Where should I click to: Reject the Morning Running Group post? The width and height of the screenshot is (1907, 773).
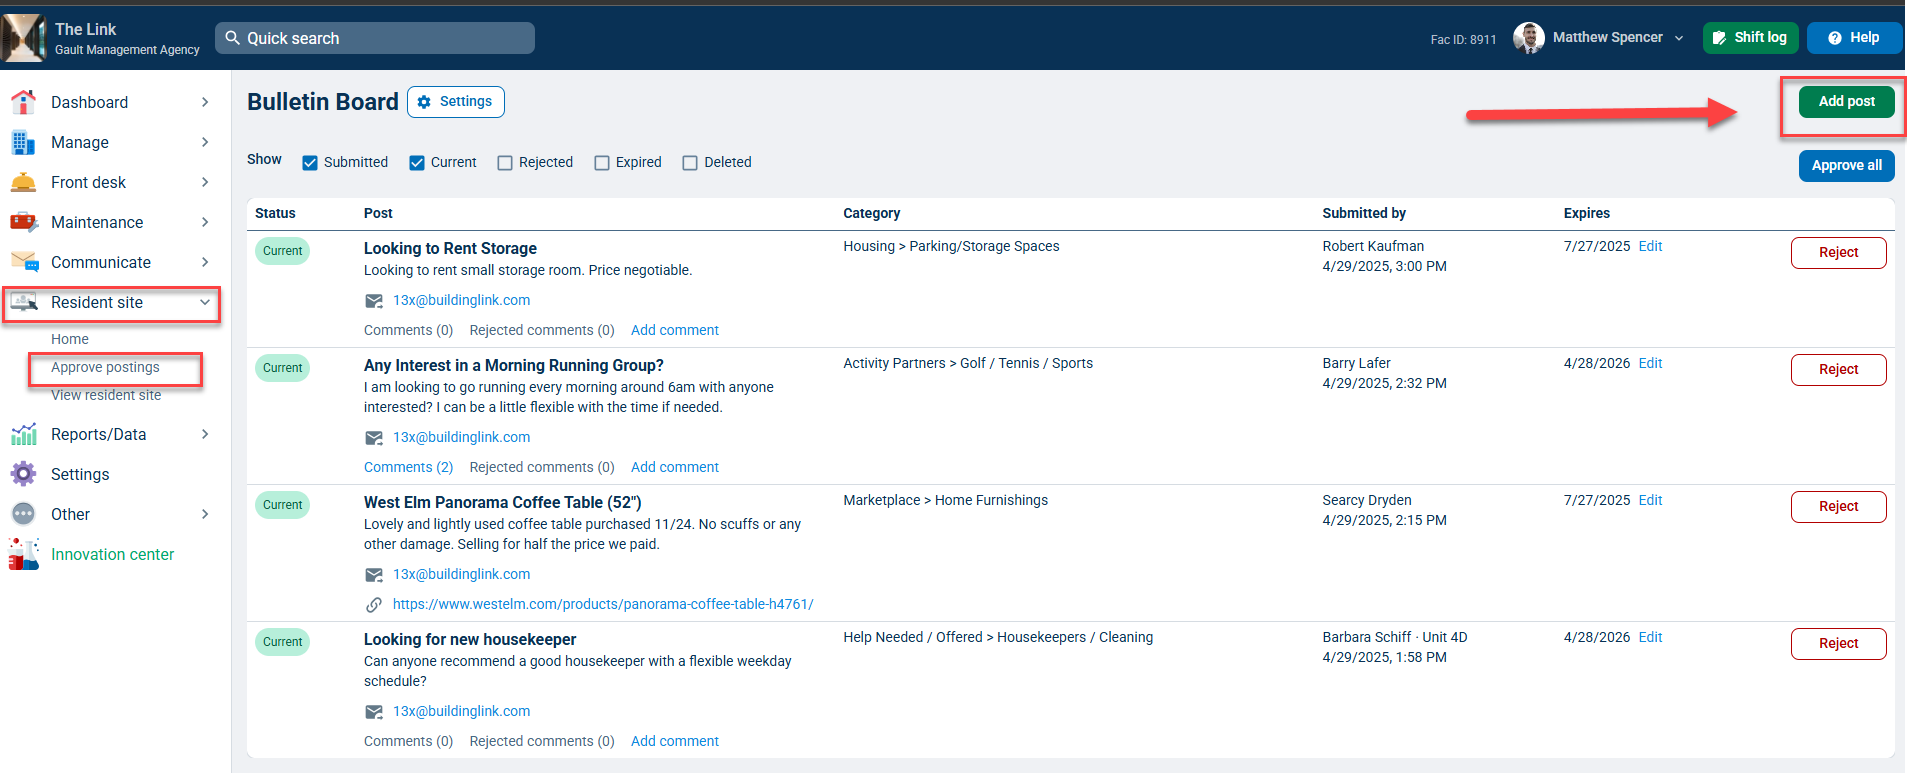coord(1838,370)
